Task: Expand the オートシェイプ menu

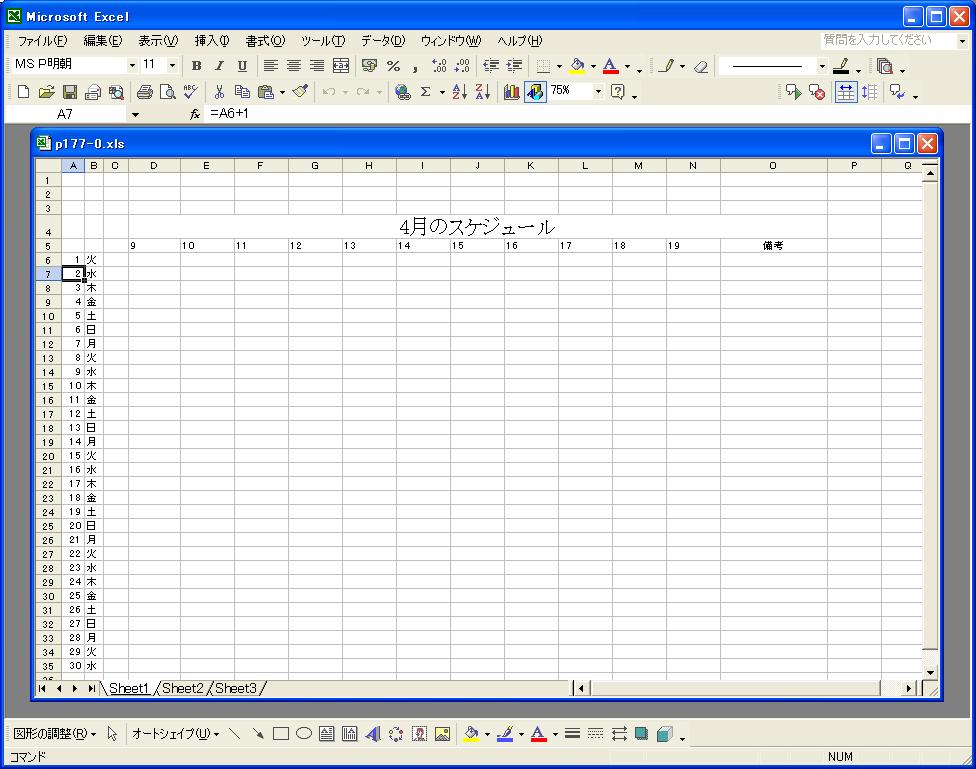Action: 176,734
